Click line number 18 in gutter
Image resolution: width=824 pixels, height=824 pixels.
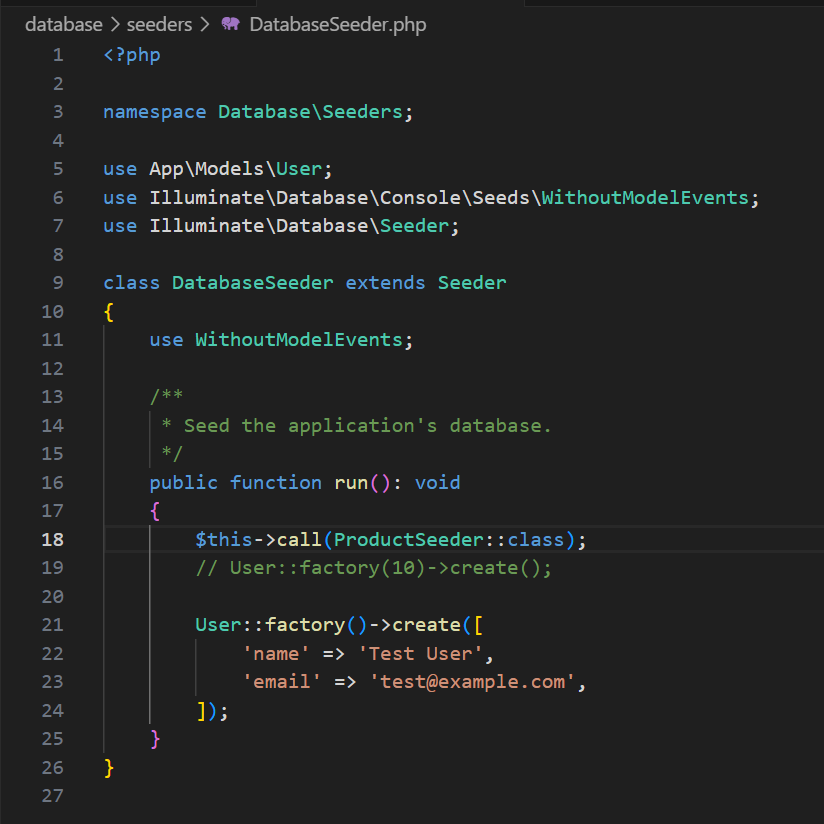point(53,539)
